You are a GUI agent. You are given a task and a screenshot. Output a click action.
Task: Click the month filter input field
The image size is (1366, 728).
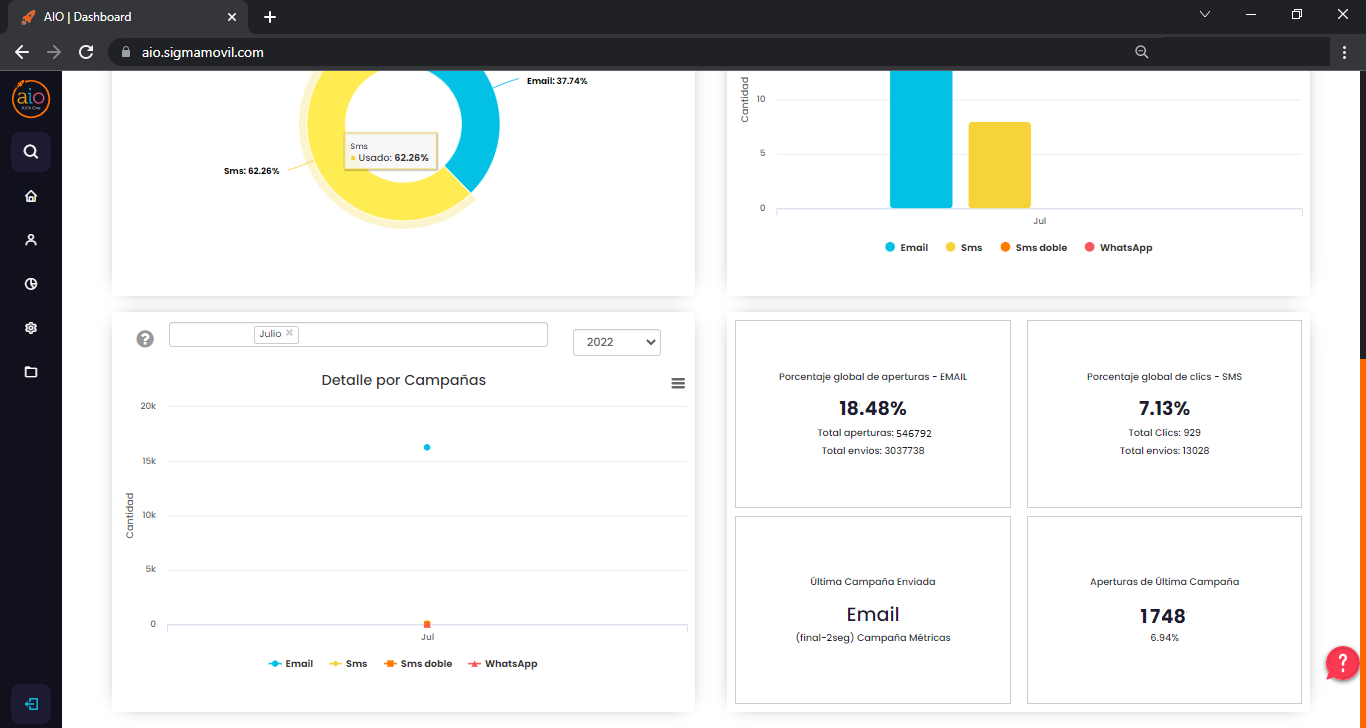tap(420, 334)
